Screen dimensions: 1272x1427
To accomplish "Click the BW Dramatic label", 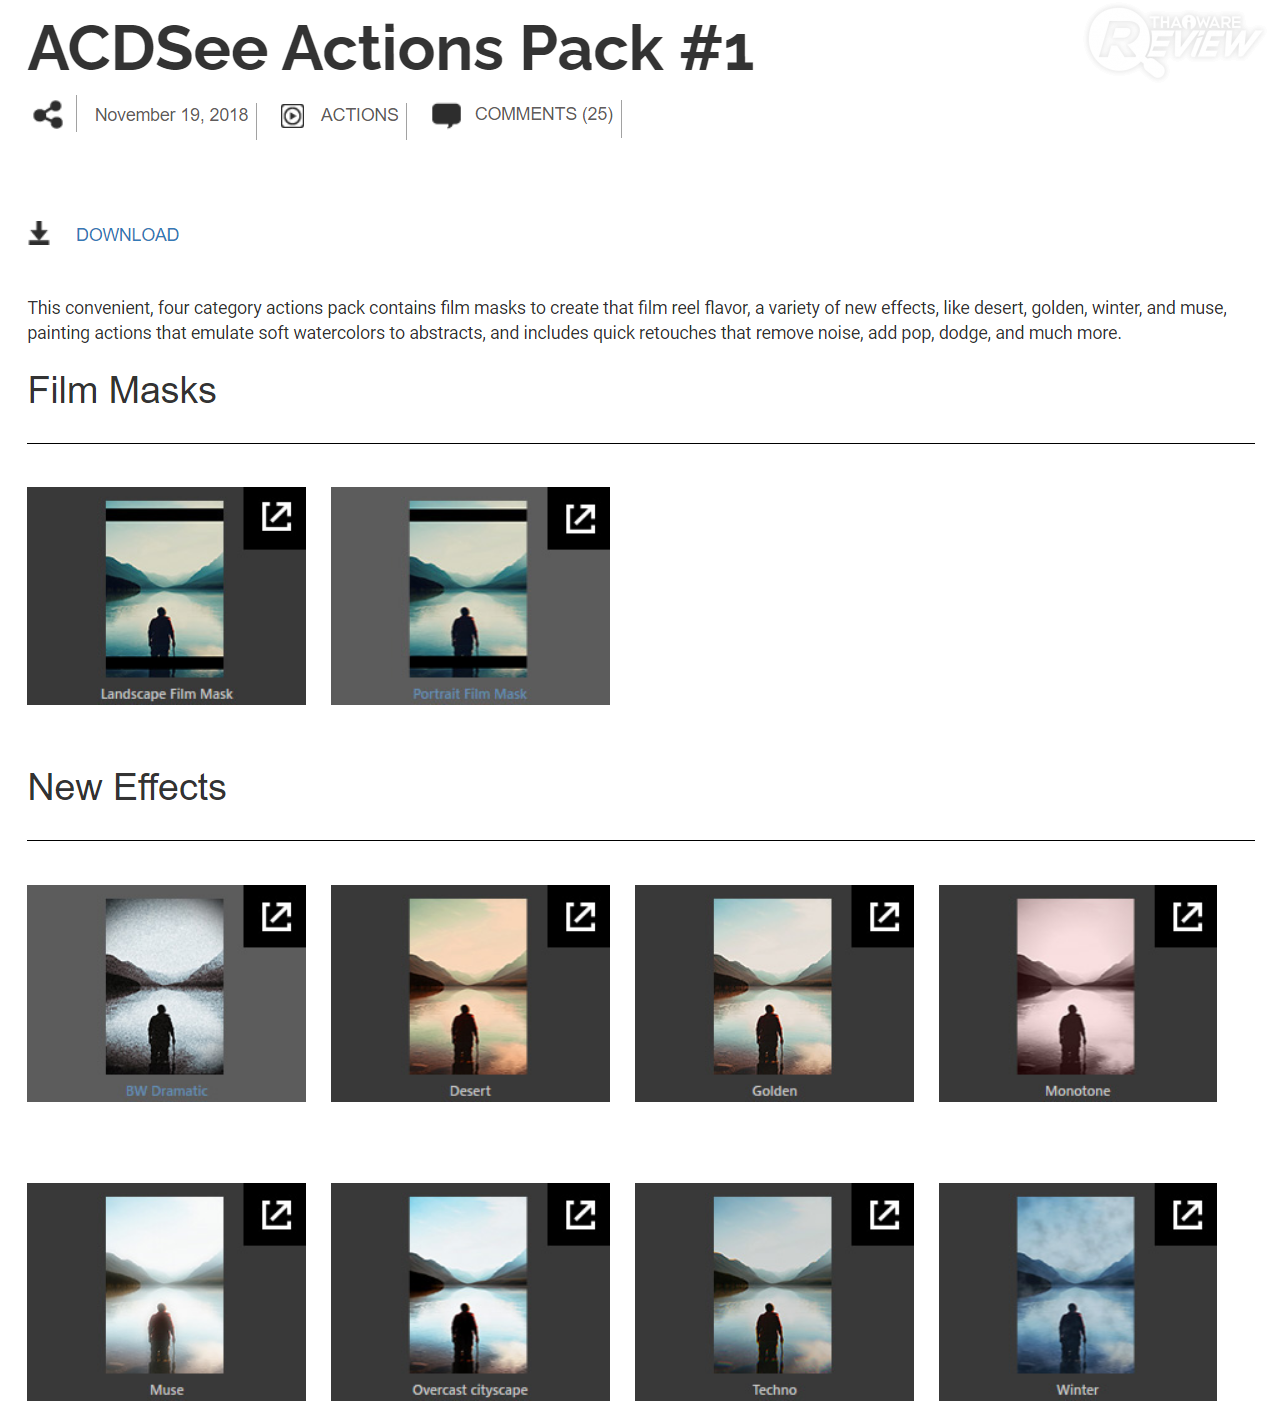I will [x=167, y=1091].
